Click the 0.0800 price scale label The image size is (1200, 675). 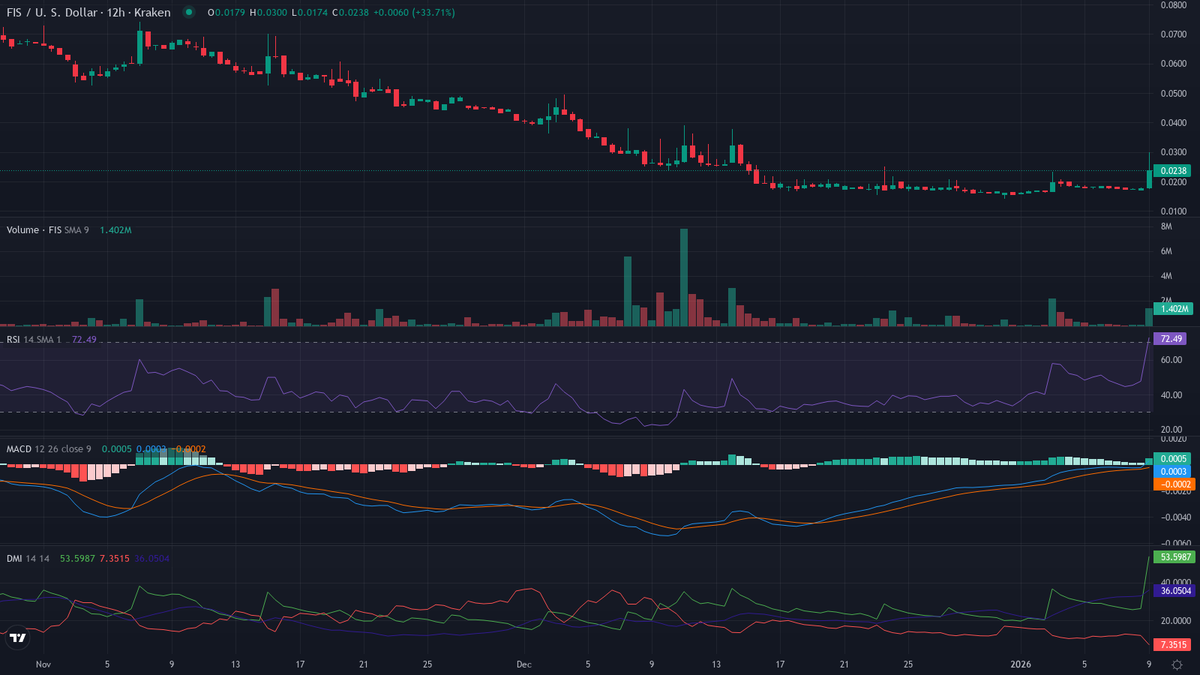pyautogui.click(x=1174, y=5)
